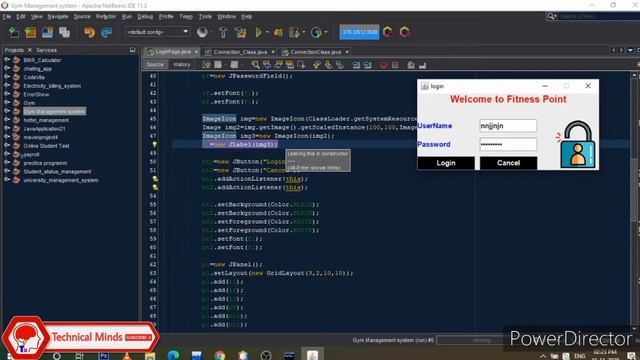Screen dimensions: 640x360
Task: Open the default config dropdown
Action: [x=157, y=32]
